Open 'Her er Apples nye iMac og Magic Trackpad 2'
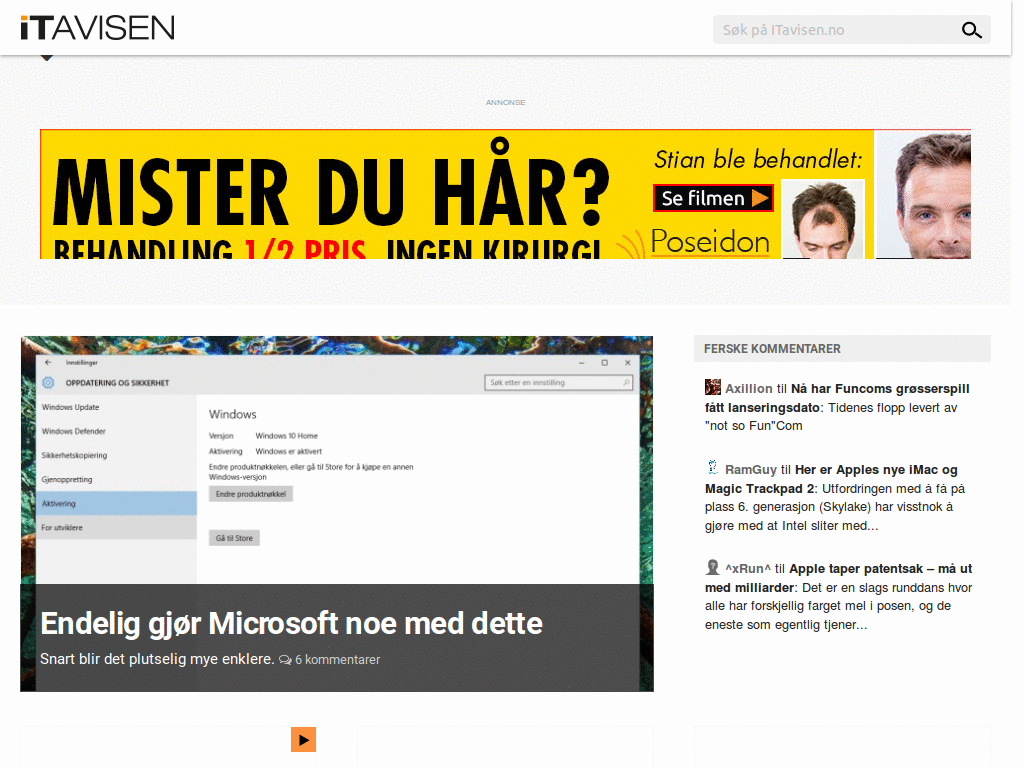The image size is (1024, 768). (x=831, y=479)
